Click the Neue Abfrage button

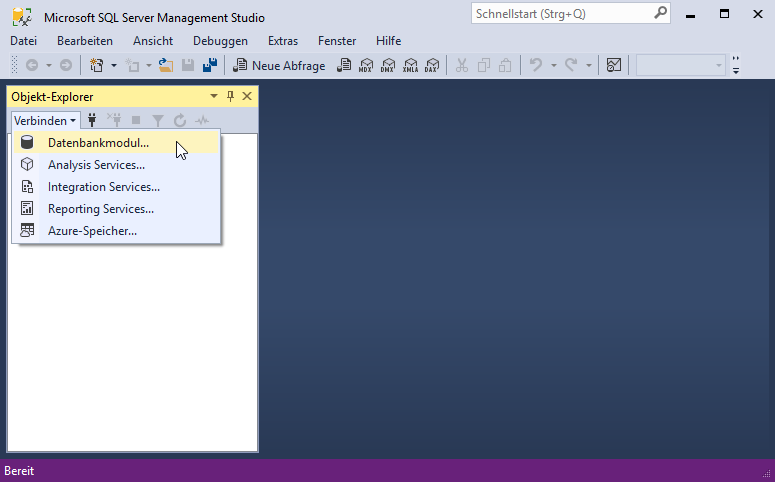pos(279,65)
